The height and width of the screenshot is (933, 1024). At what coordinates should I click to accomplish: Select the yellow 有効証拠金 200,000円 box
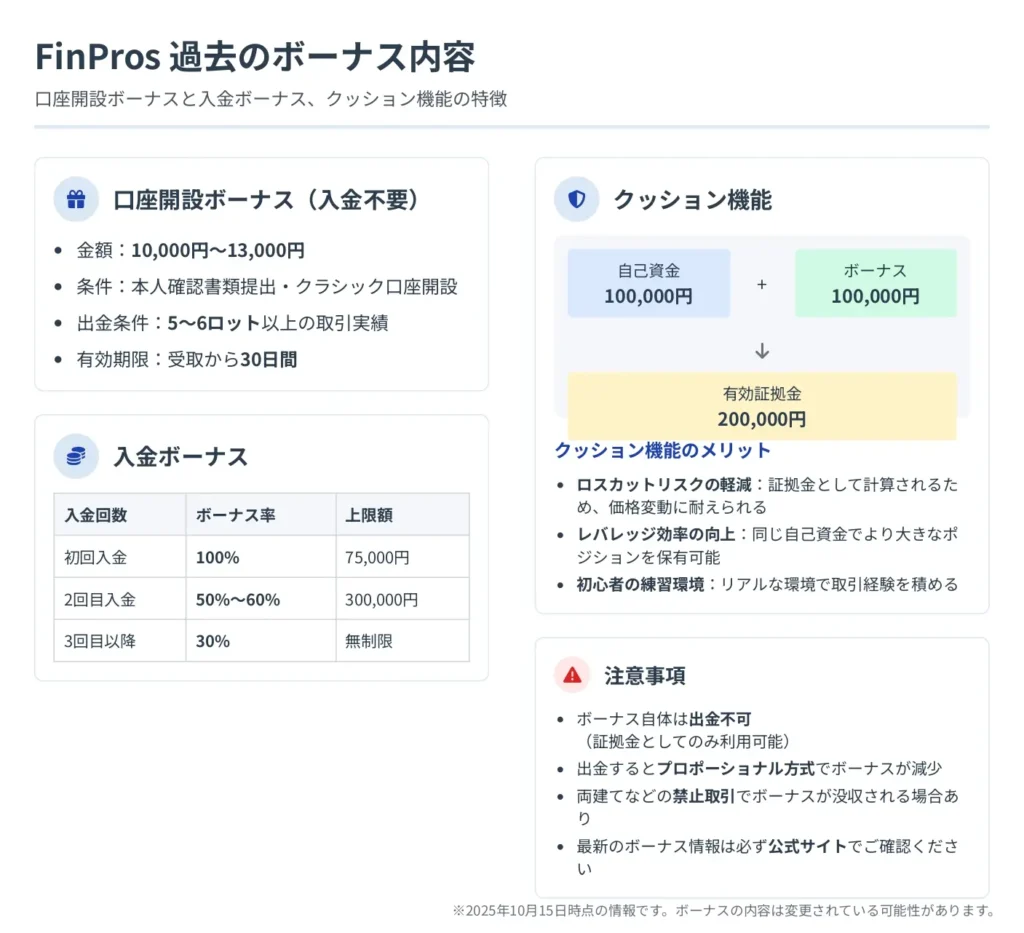coord(762,406)
